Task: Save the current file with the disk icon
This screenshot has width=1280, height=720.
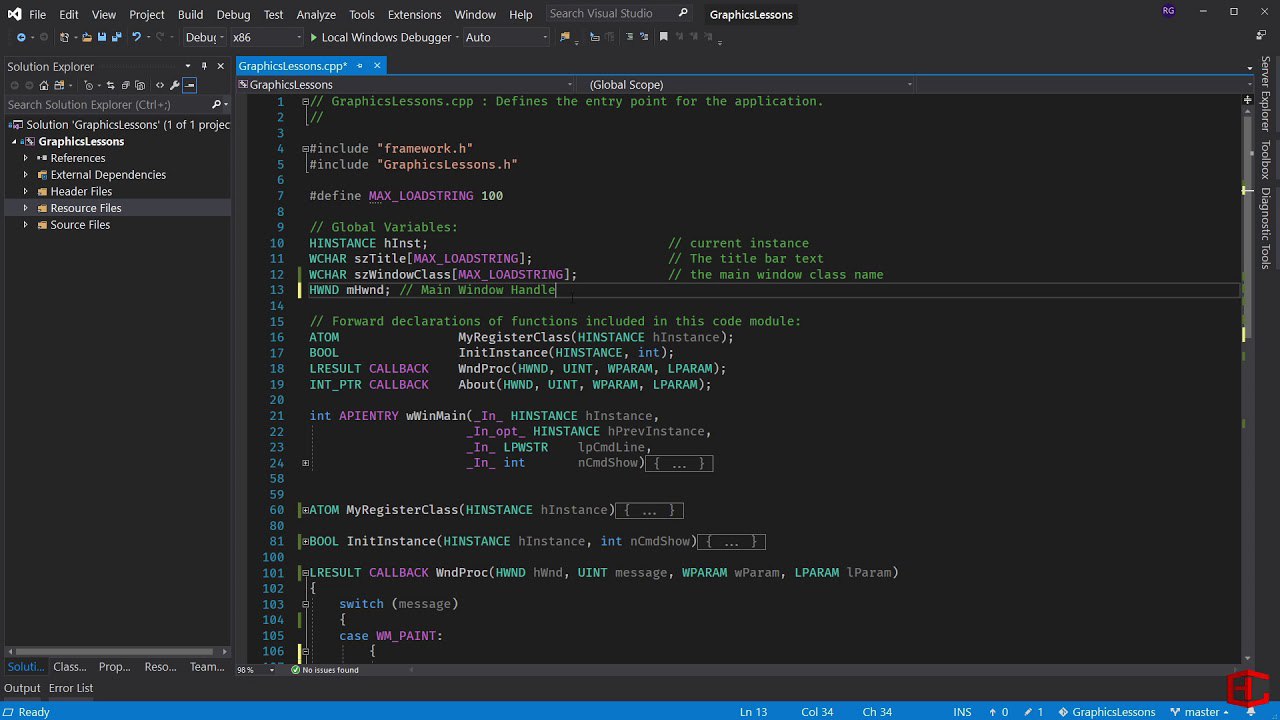Action: coord(102,37)
